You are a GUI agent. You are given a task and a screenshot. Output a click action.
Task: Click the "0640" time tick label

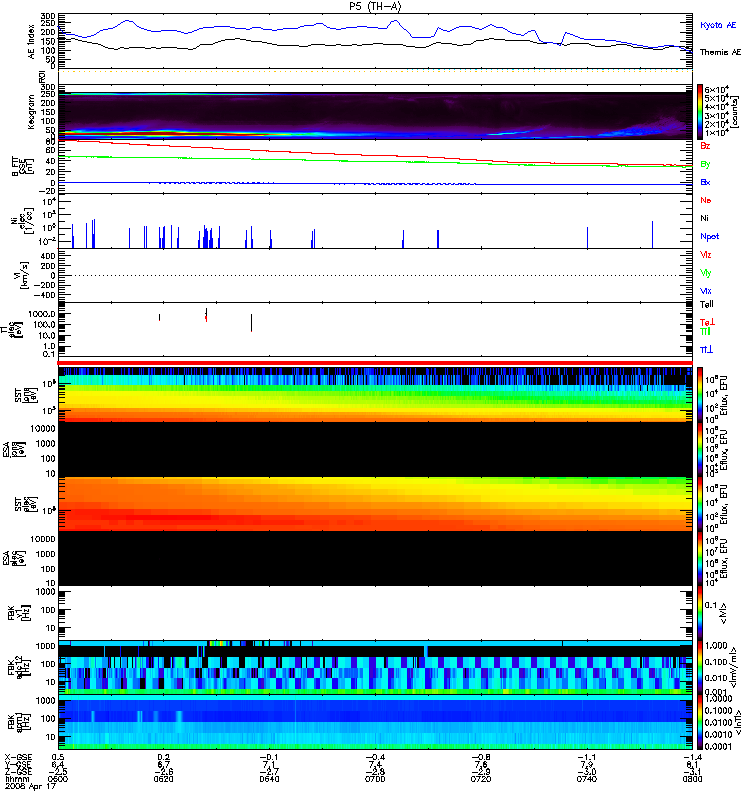coord(269,779)
